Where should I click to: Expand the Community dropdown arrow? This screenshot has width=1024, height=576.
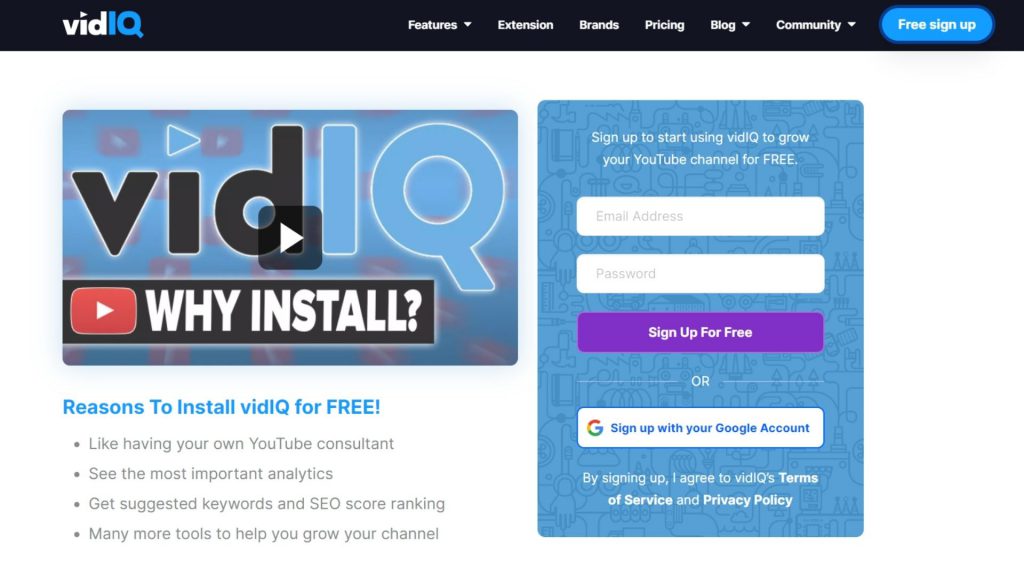coord(852,25)
